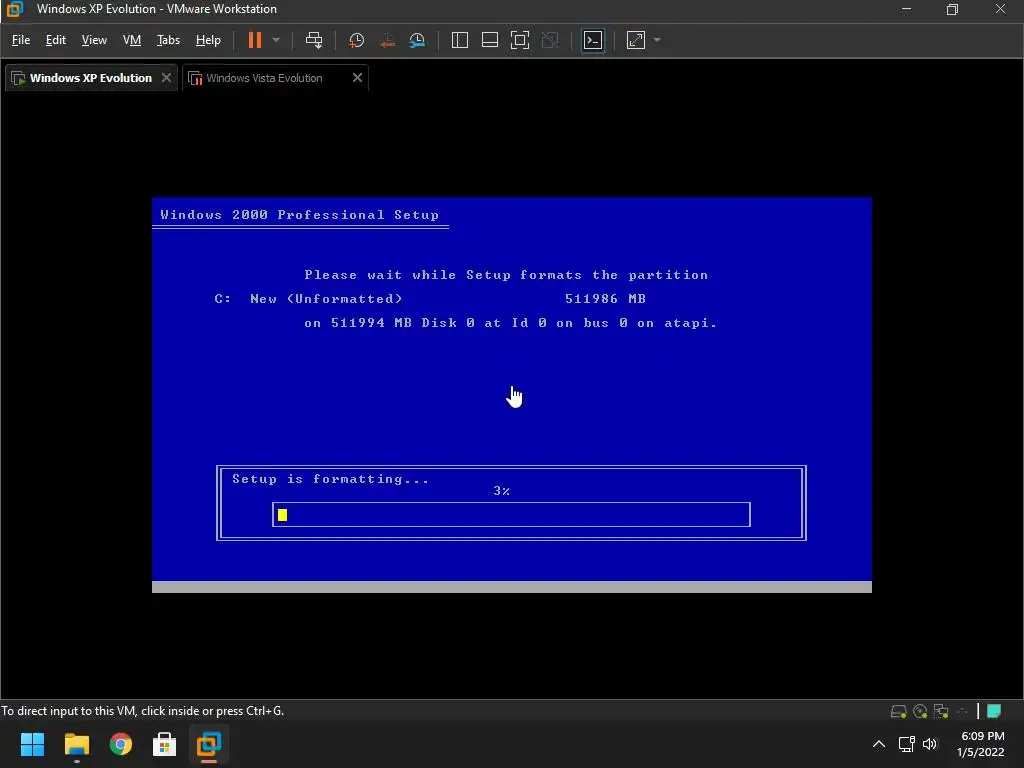Image resolution: width=1024 pixels, height=768 pixels.
Task: Pause the virtual machine with the orange pause button
Action: click(255, 40)
